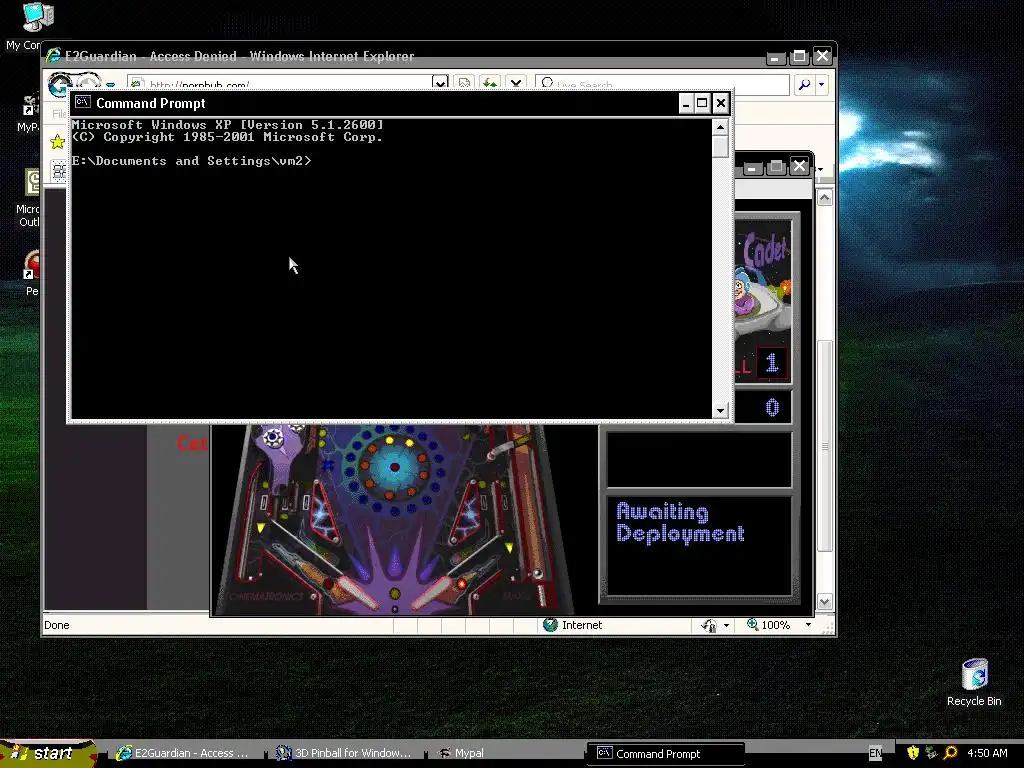Click the Command Prompt scroll down arrow
1024x768 pixels.
click(x=720, y=411)
